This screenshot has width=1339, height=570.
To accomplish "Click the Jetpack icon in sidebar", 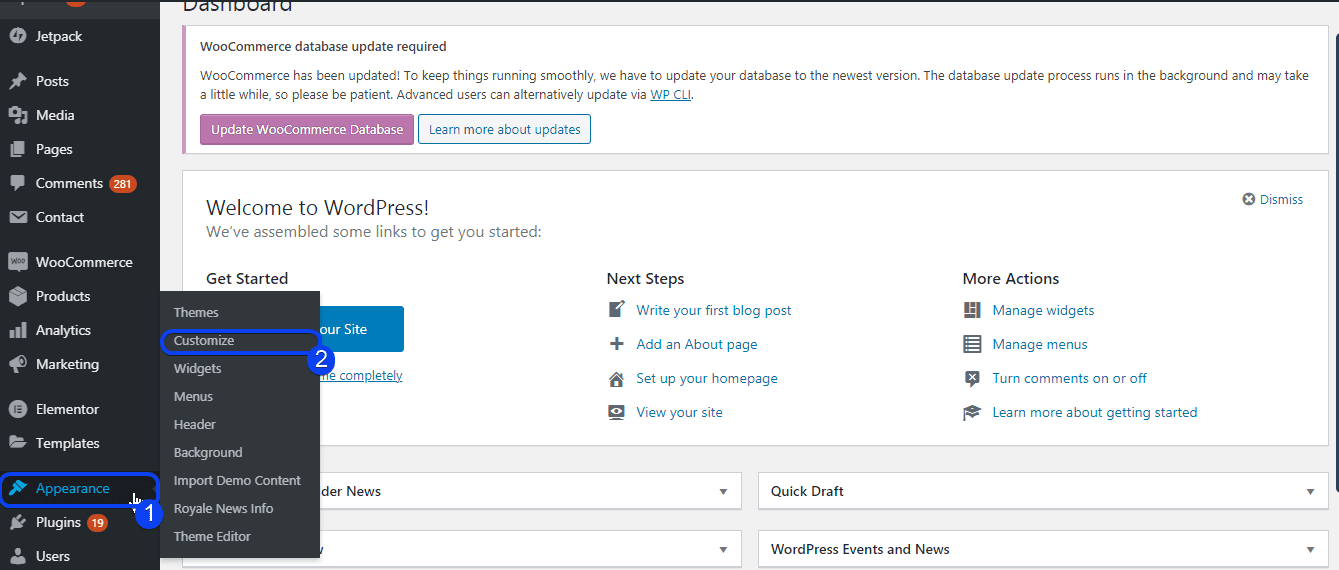I will [x=17, y=36].
